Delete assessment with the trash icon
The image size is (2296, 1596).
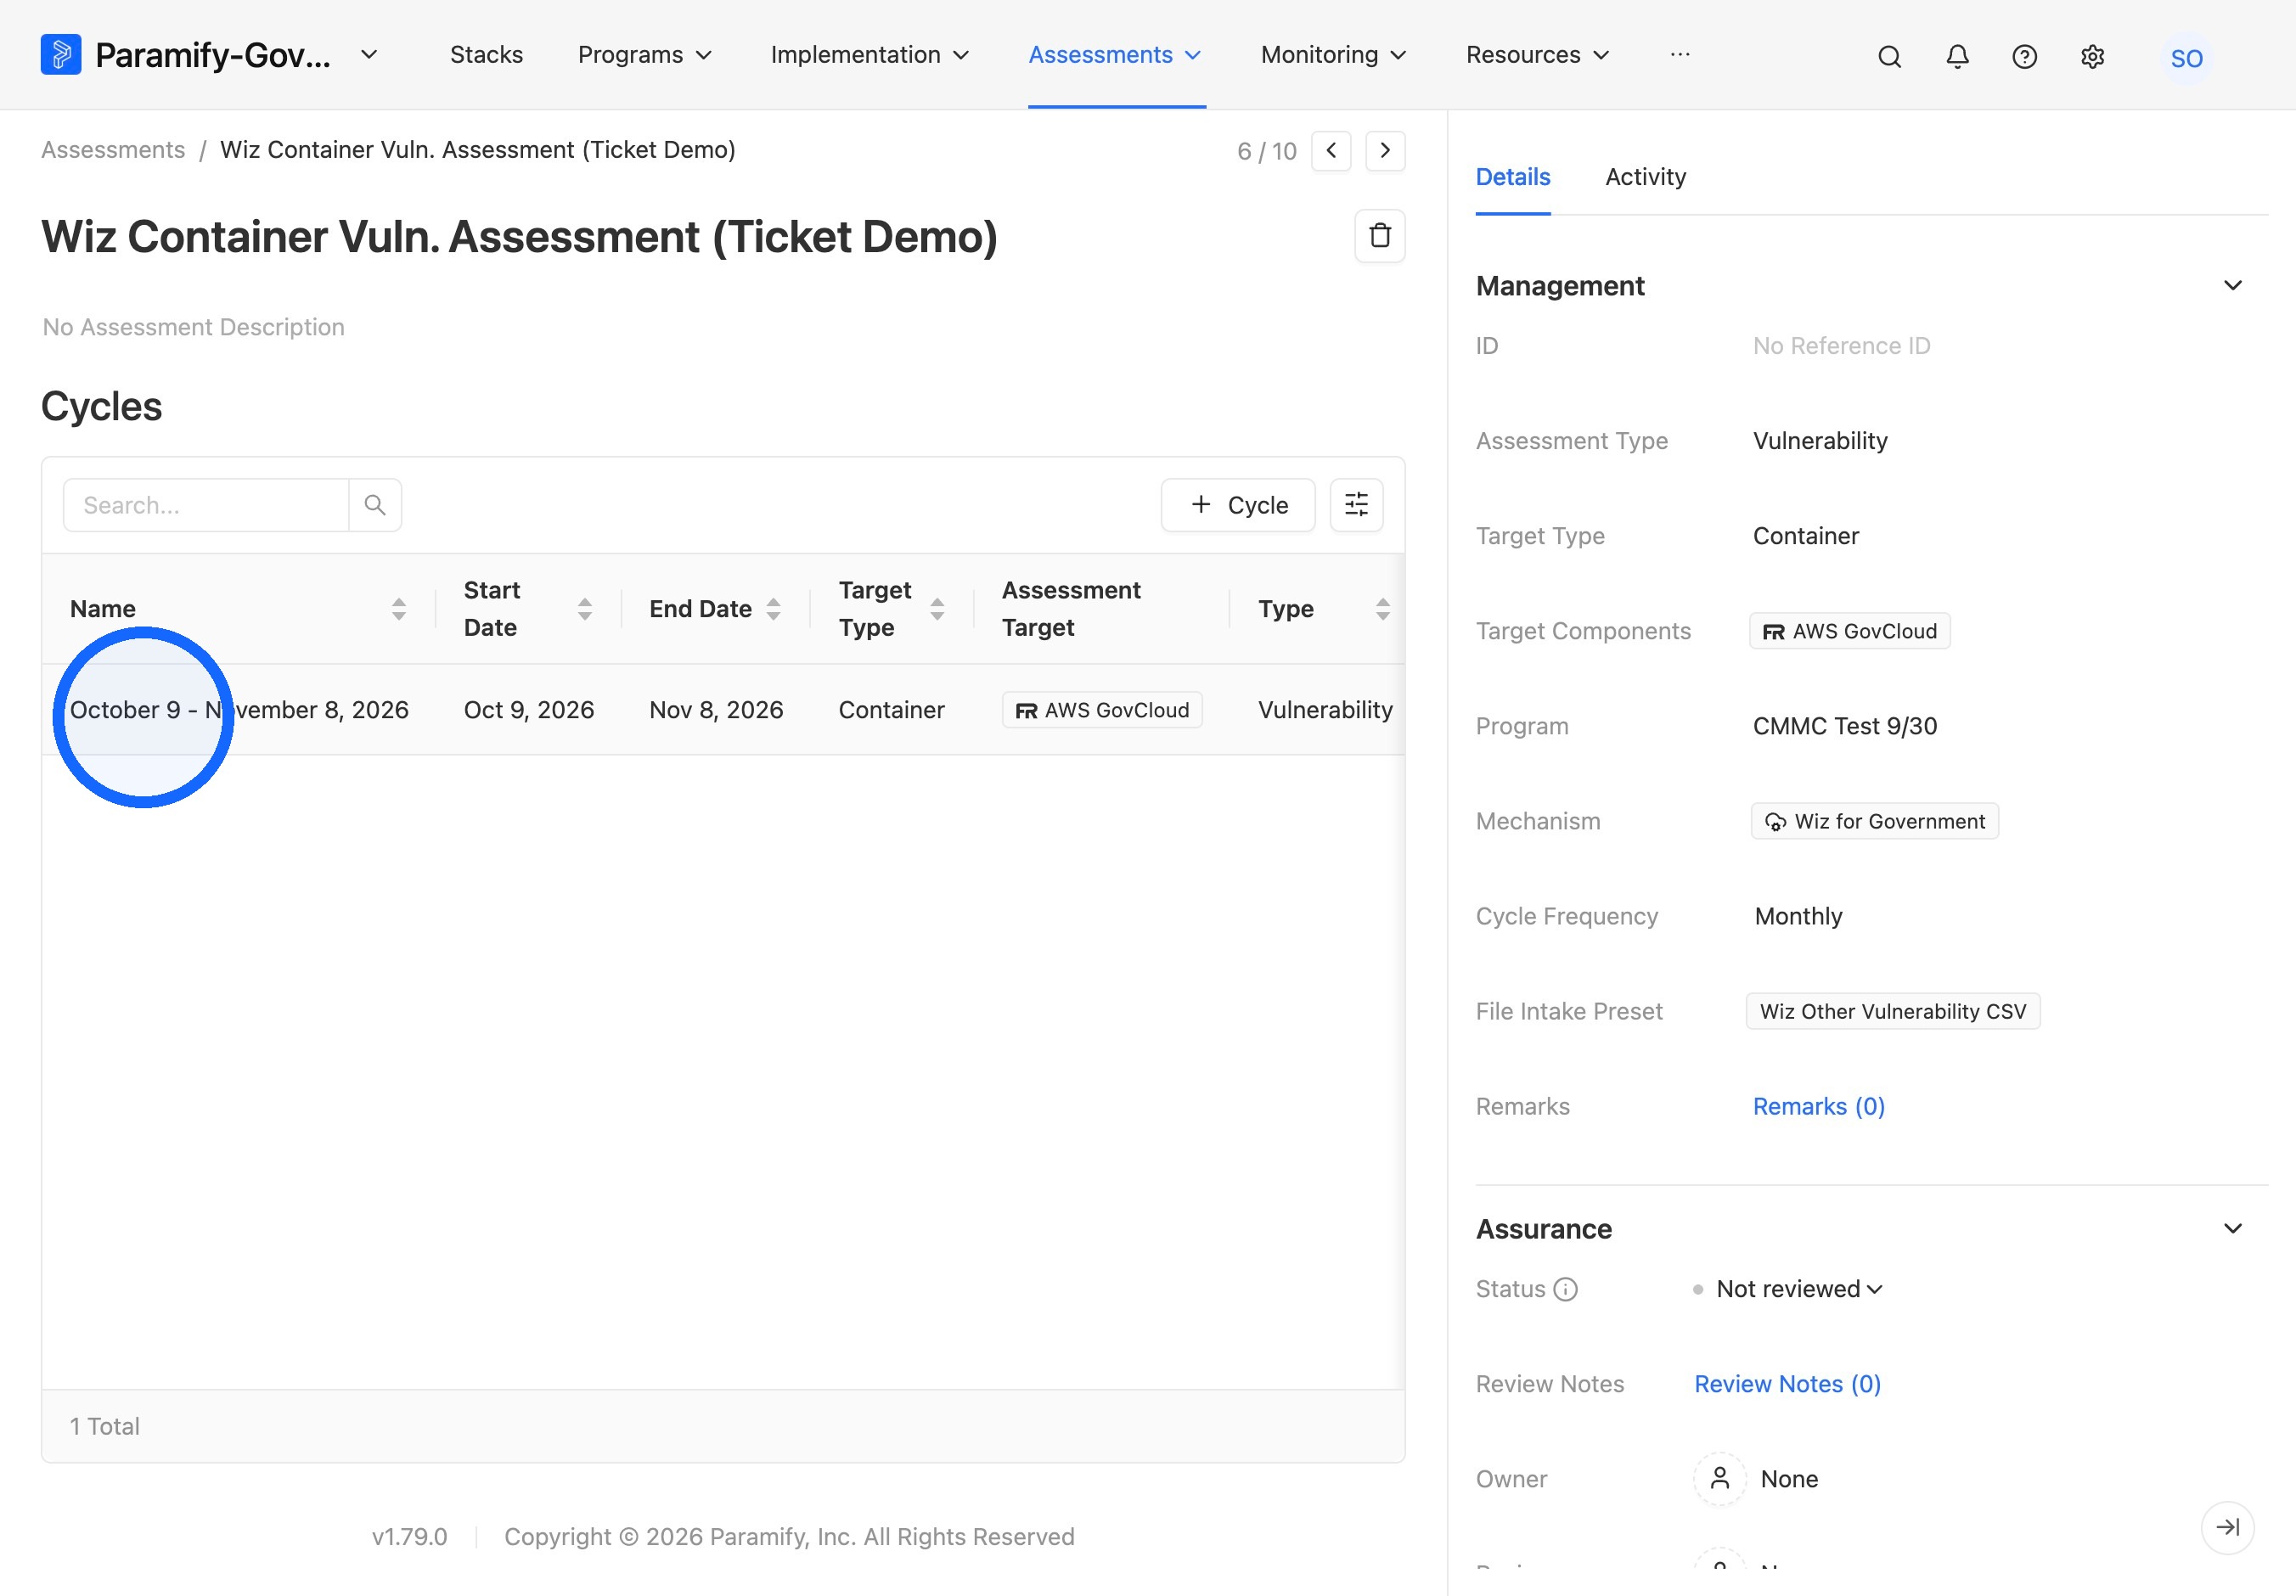[1379, 236]
